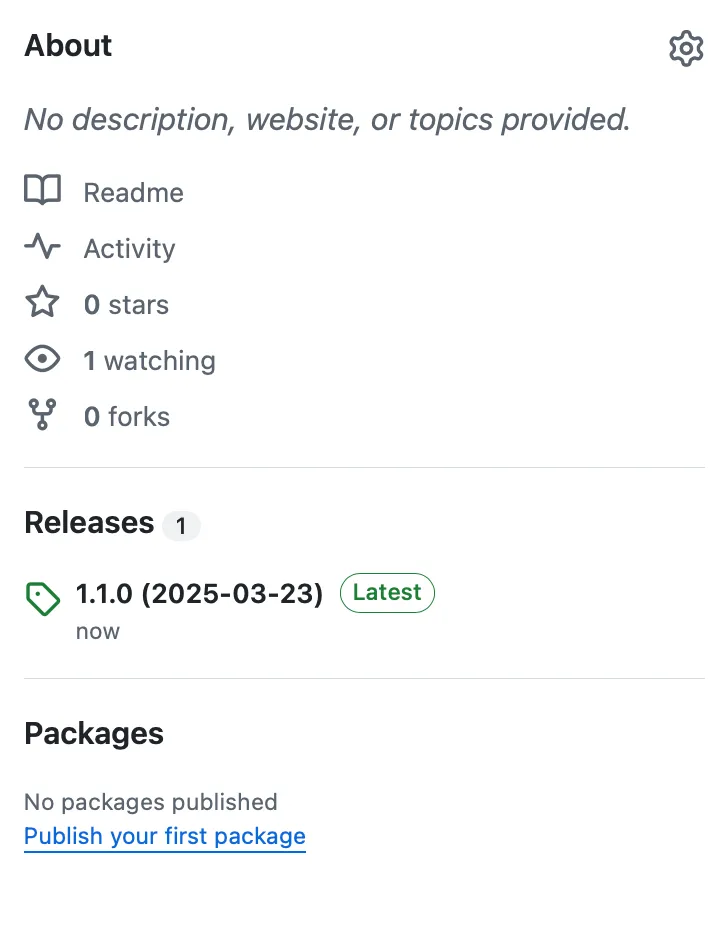The height and width of the screenshot is (926, 720).
Task: Click the now timestamp under the release
Action: (97, 630)
